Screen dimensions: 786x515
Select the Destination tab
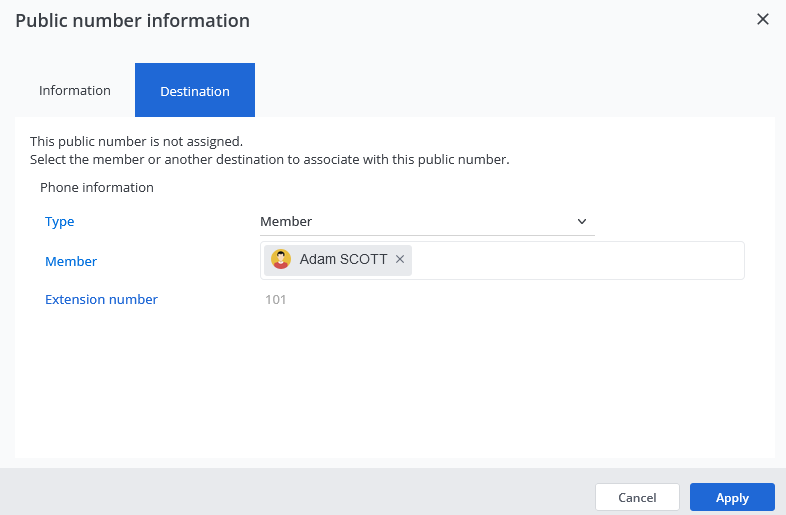click(x=195, y=91)
